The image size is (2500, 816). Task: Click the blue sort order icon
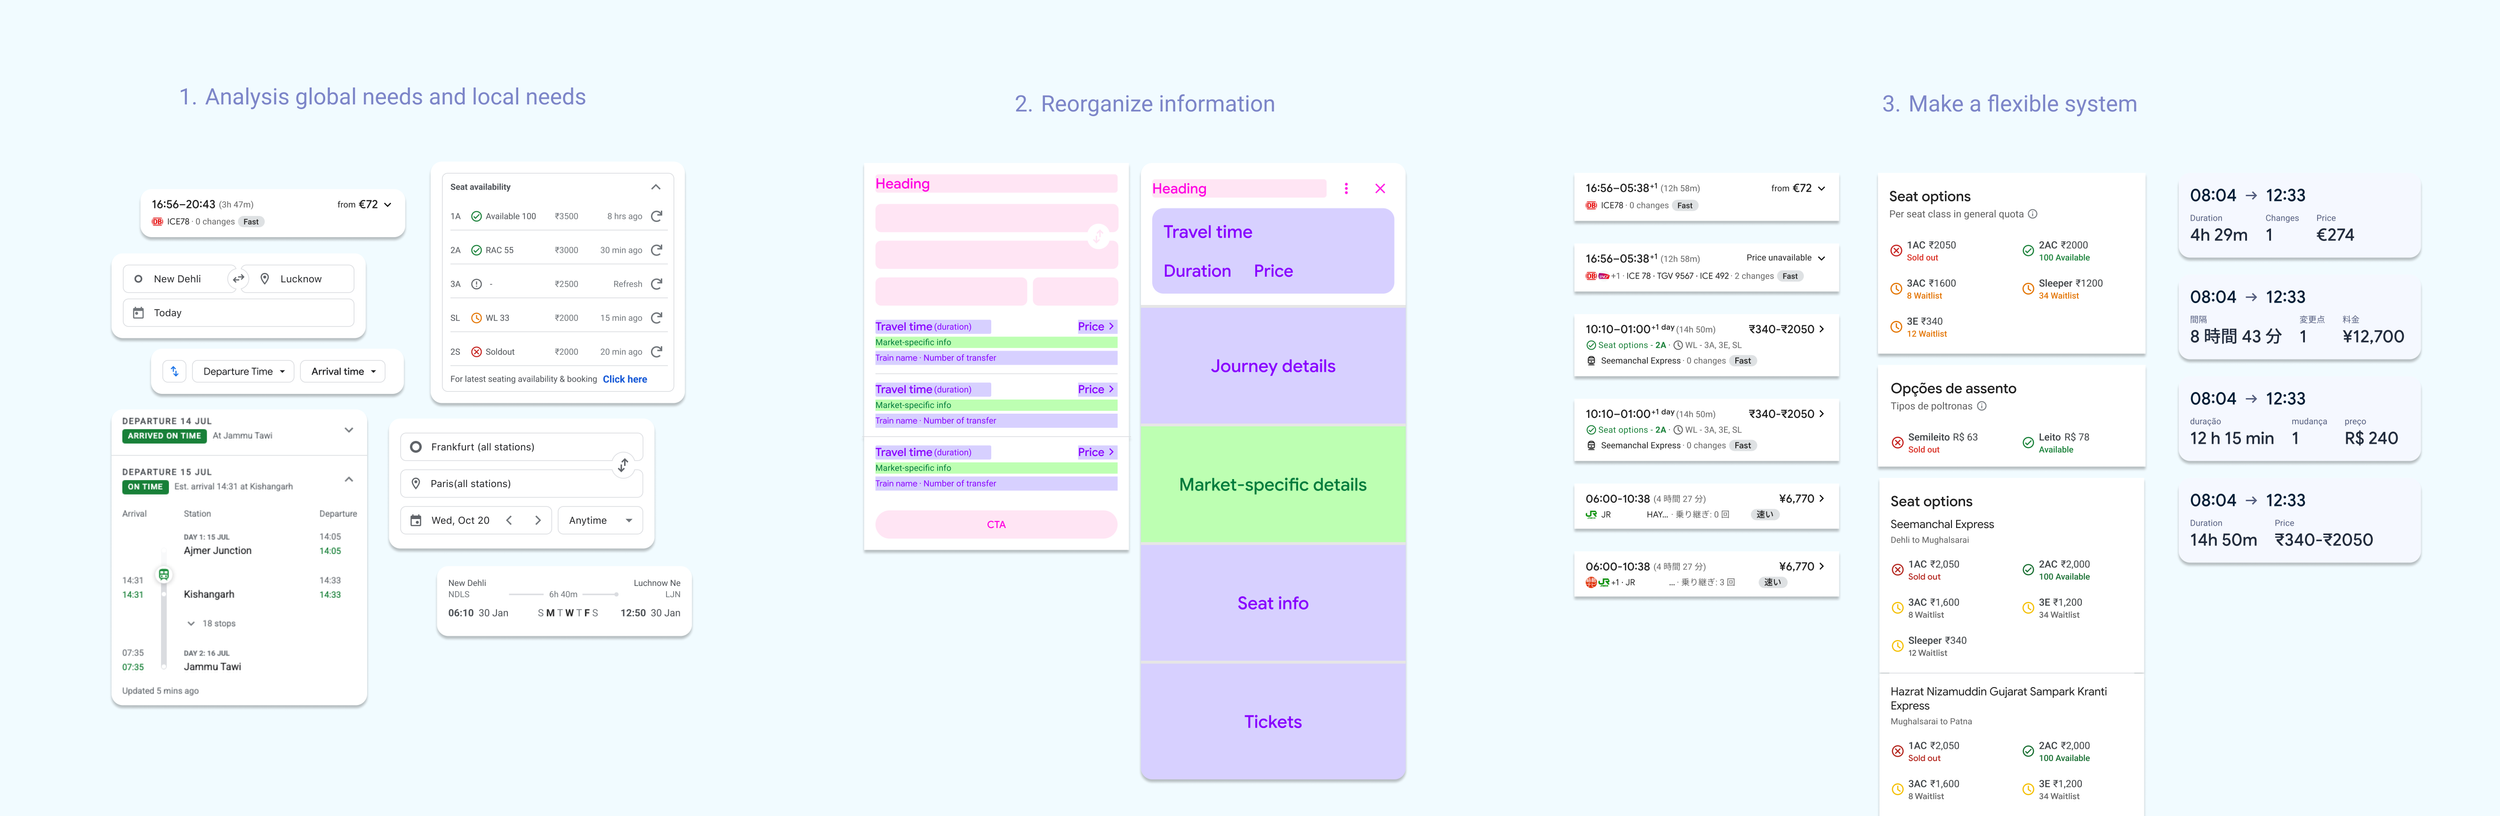pyautogui.click(x=175, y=371)
